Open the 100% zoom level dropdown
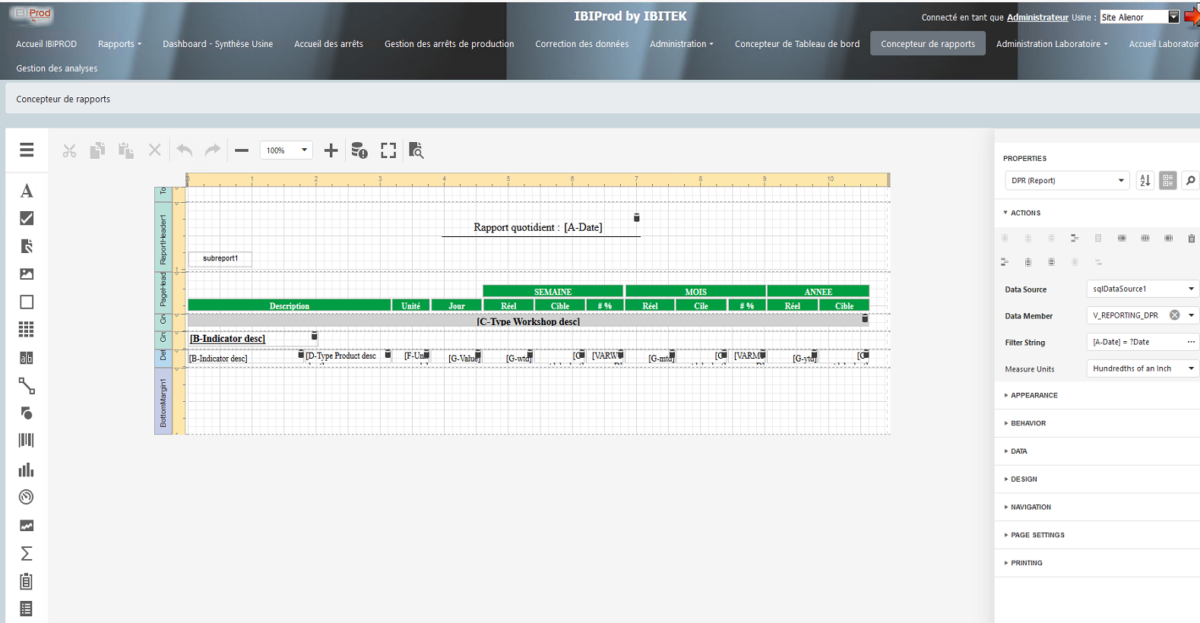The width and height of the screenshot is (1200, 623). click(287, 150)
